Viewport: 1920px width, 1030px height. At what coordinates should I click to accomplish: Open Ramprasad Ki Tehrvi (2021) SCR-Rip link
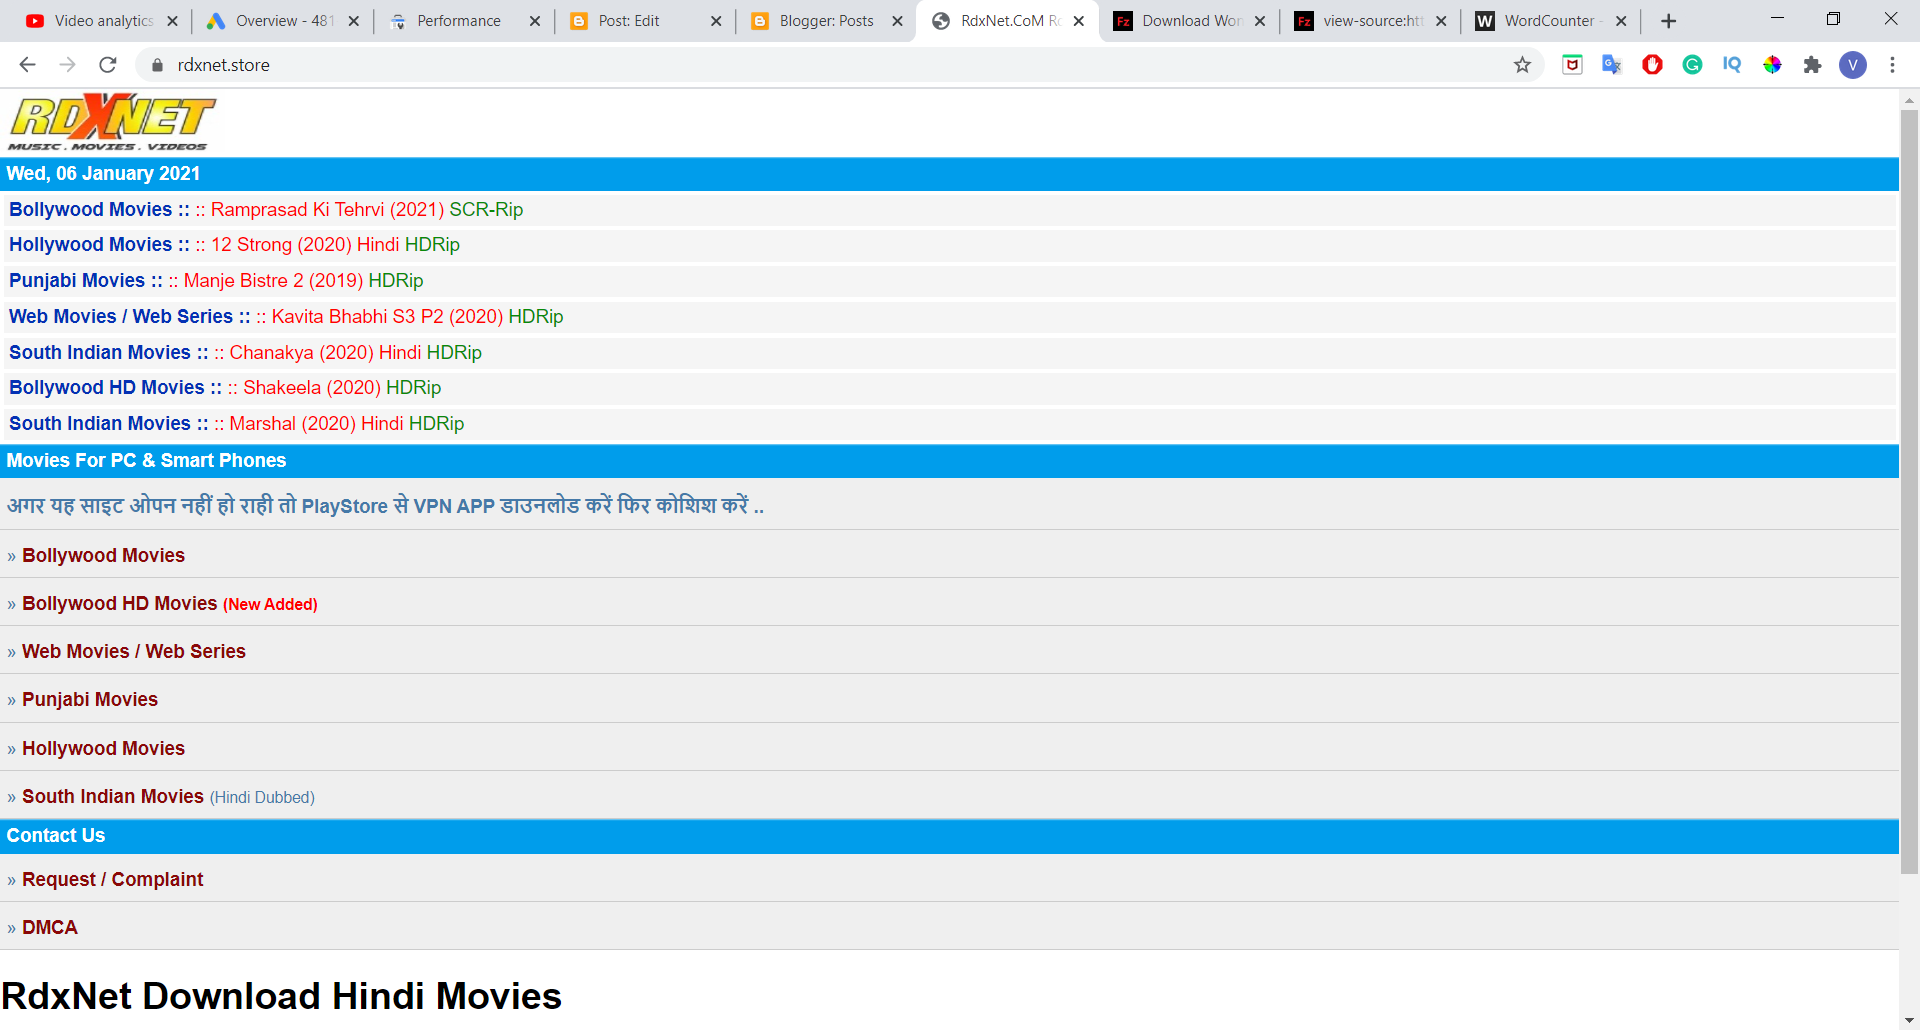coord(366,209)
